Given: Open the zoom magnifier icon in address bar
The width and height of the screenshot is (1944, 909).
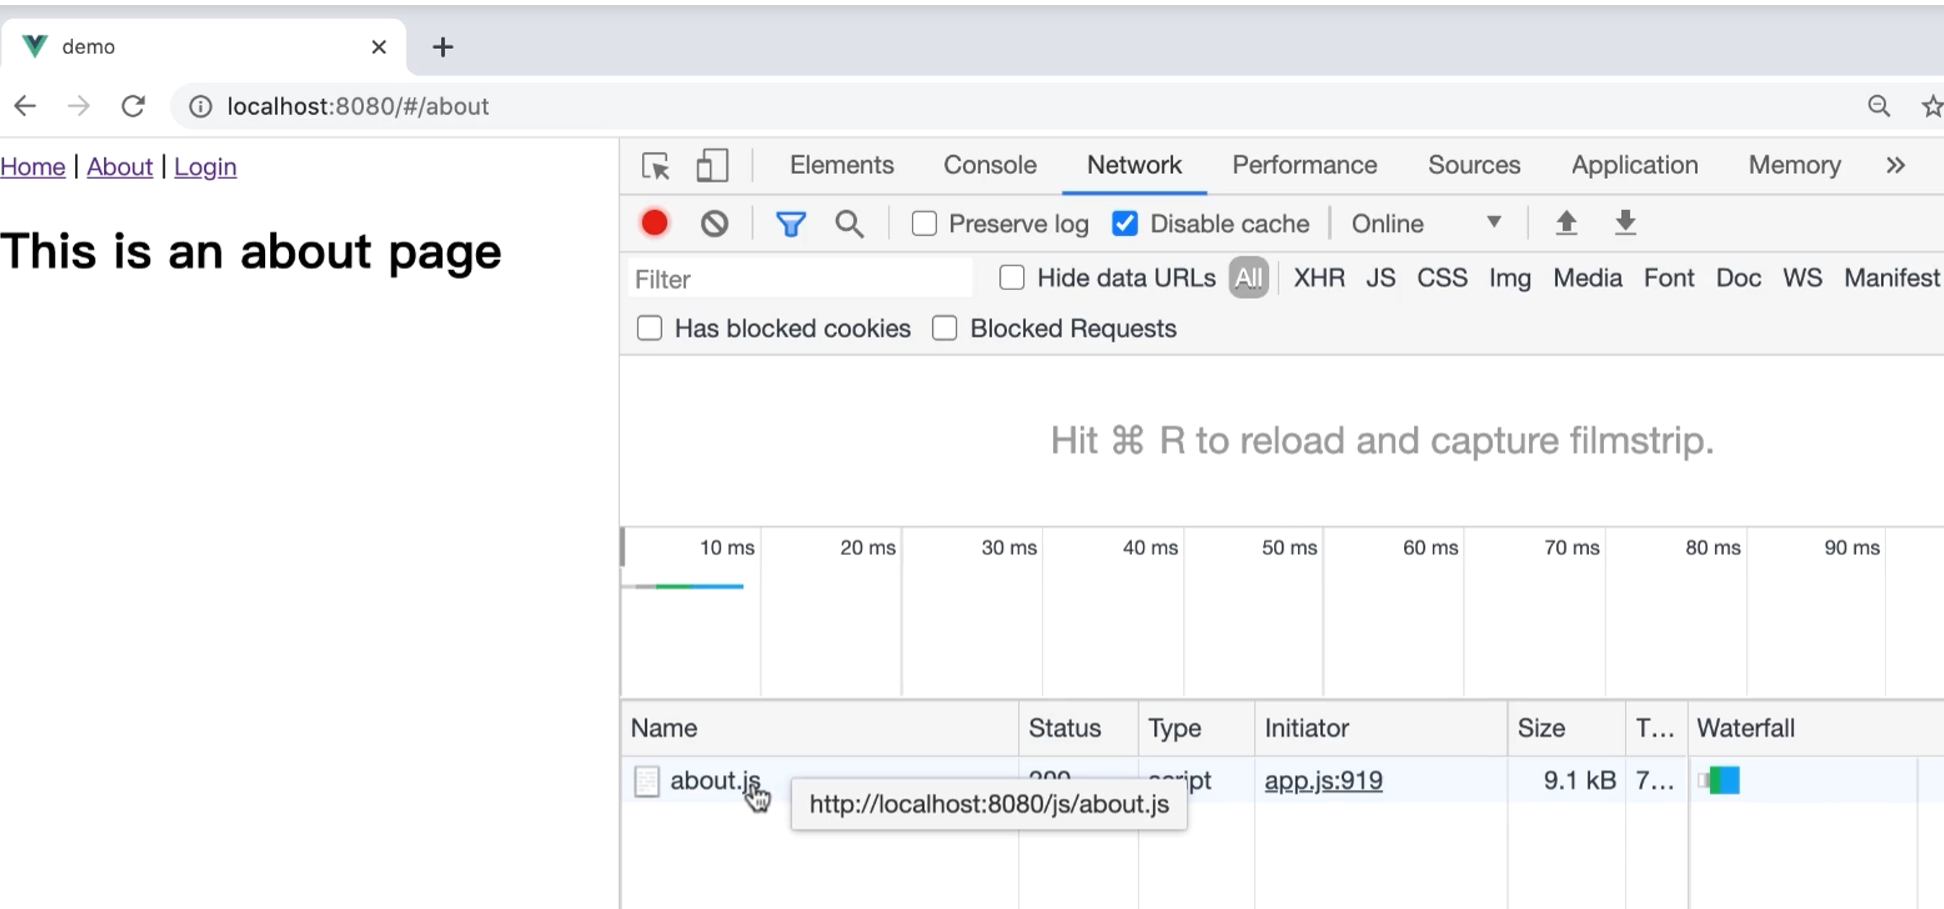Looking at the screenshot, I should [1879, 106].
